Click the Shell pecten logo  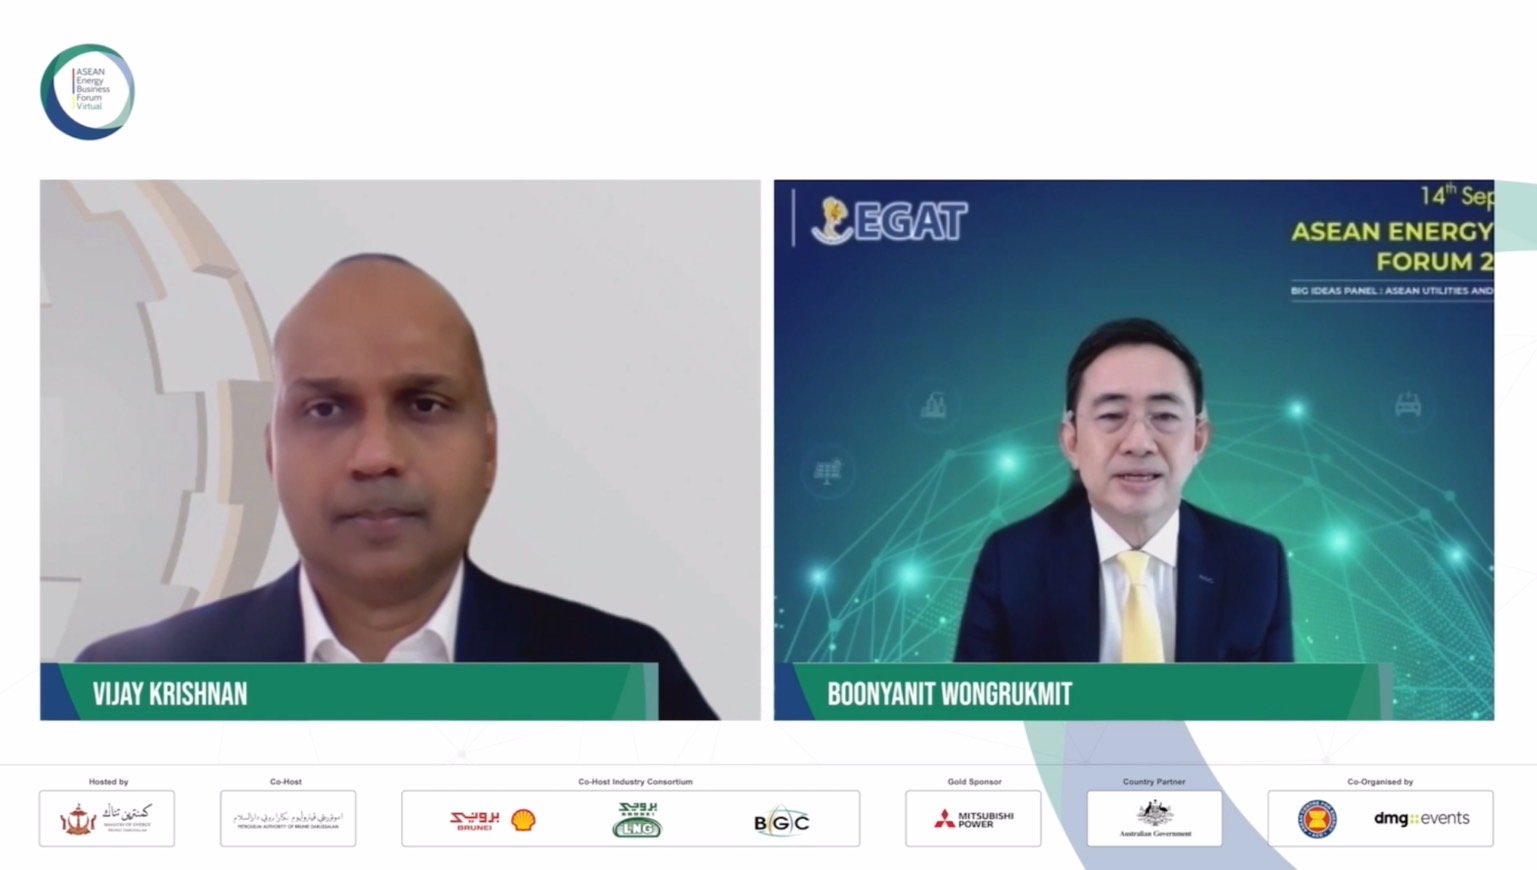click(x=523, y=821)
